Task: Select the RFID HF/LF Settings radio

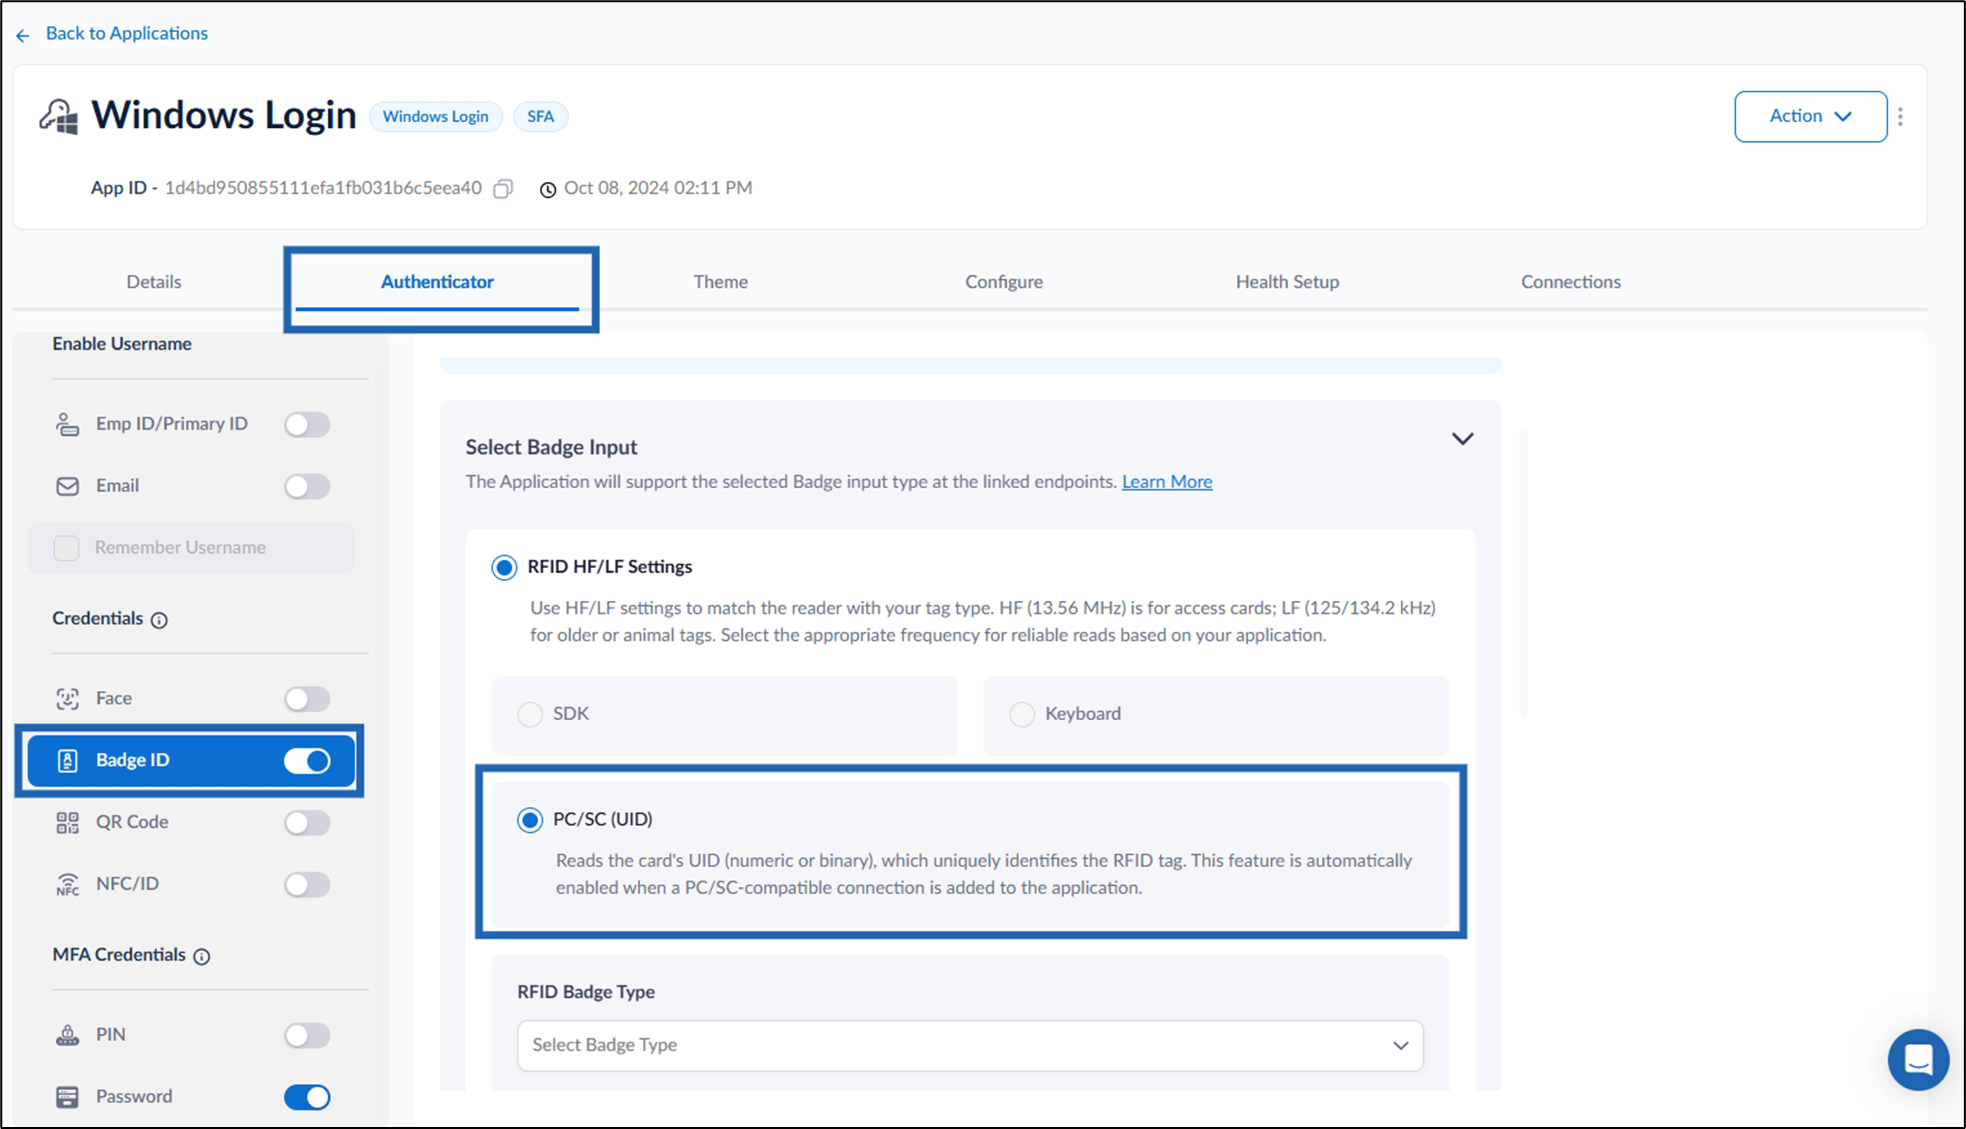Action: point(504,568)
